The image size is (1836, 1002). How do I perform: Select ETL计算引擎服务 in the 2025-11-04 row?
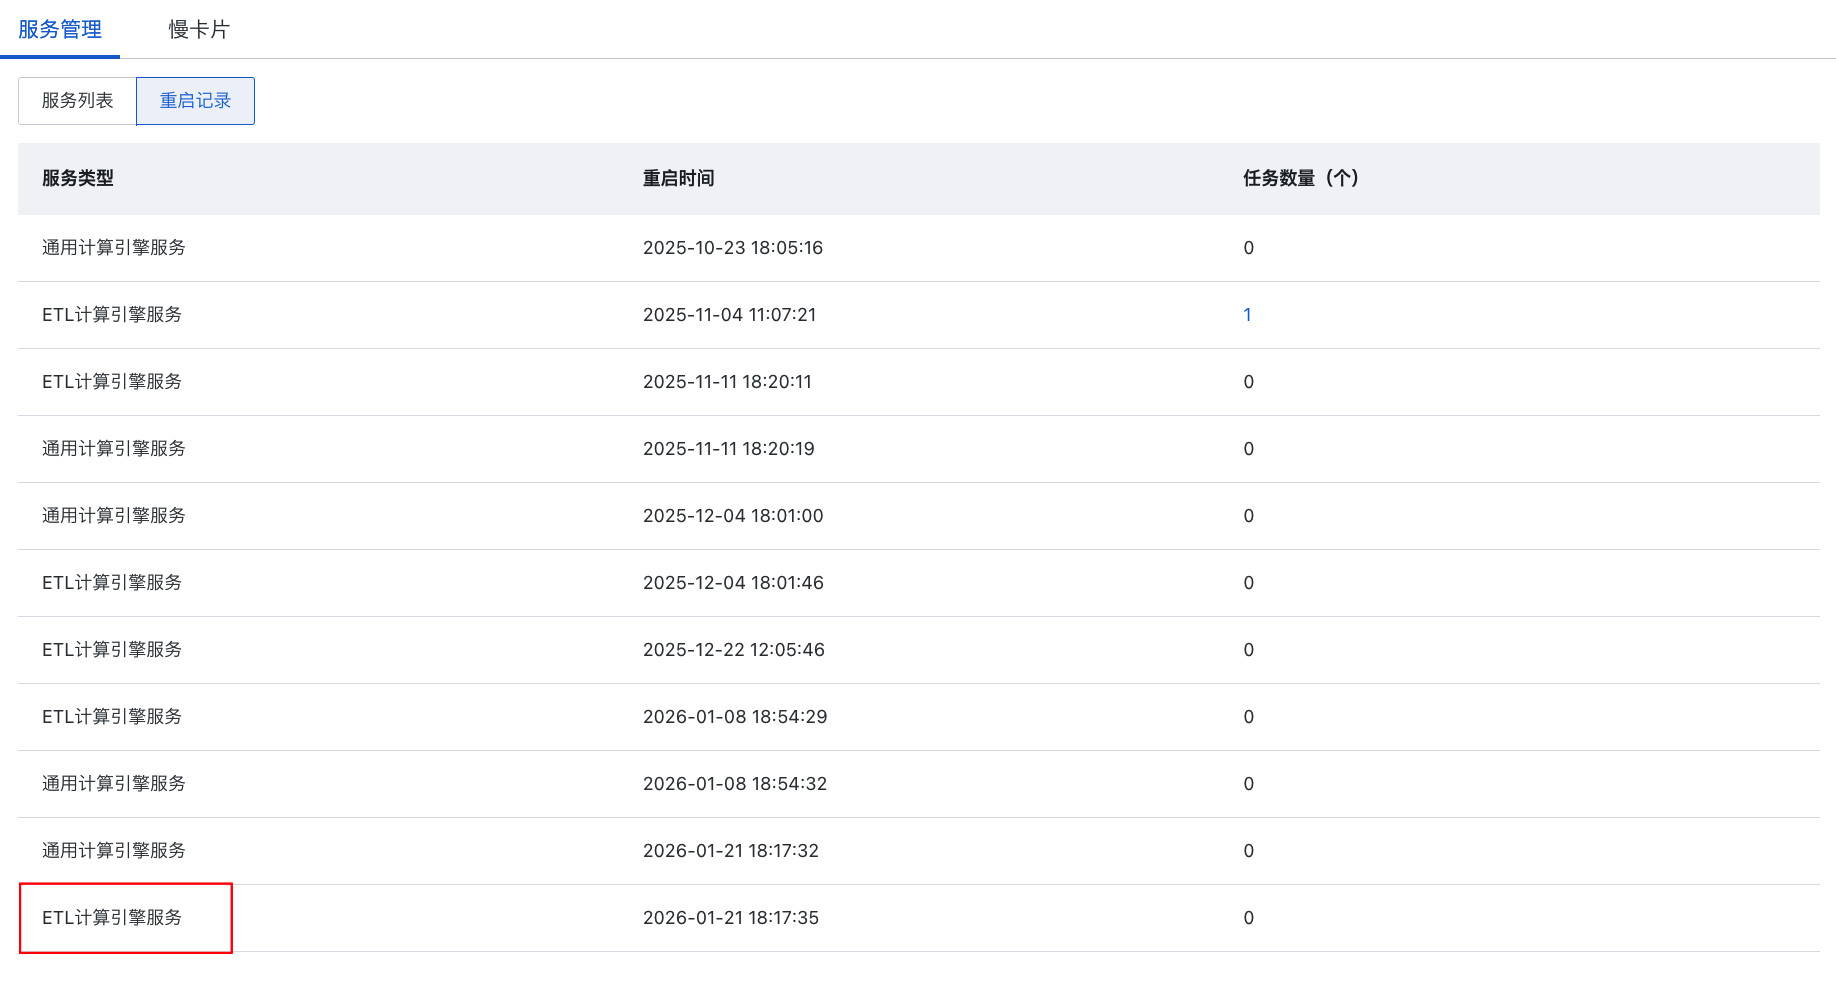point(112,315)
